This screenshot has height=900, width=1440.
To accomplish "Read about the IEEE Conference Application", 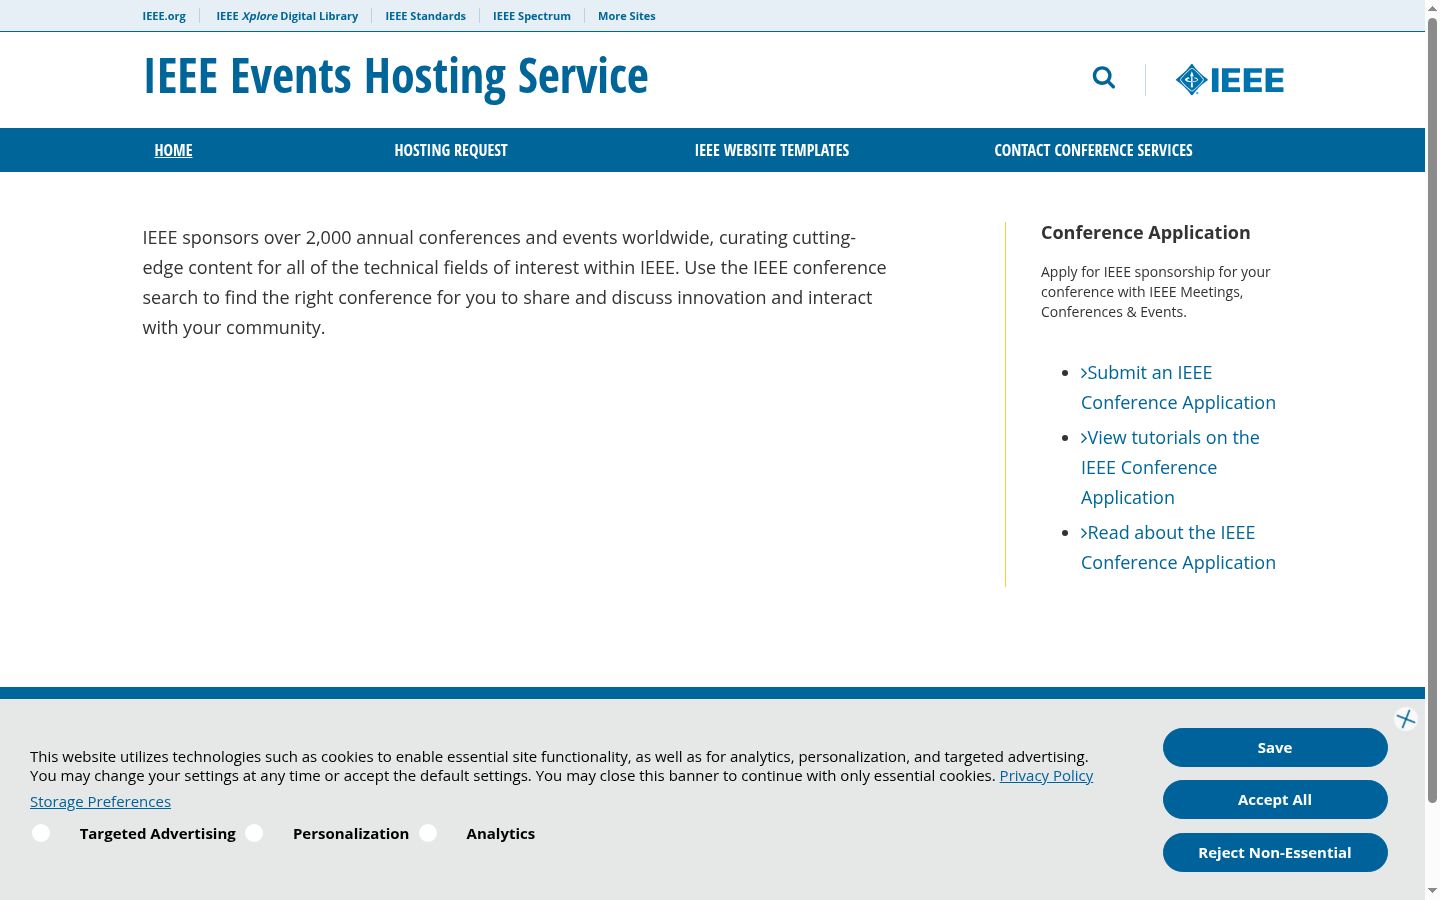I will pos(1178,547).
